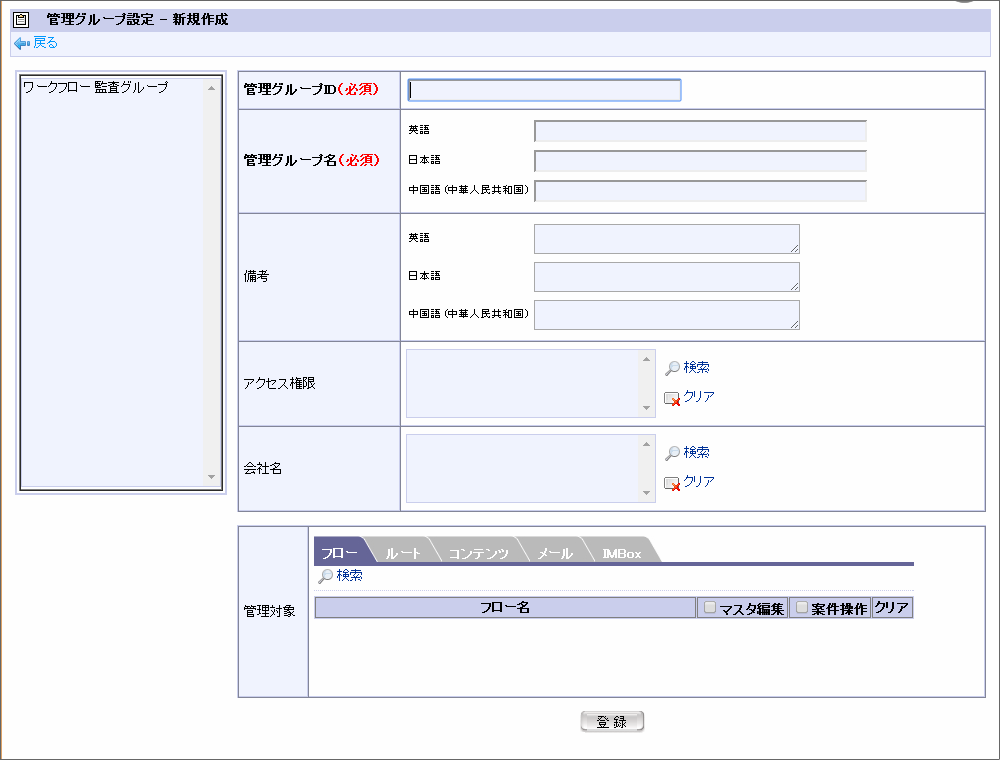The width and height of the screenshot is (1000, 760).
Task: Toggle the 案件操作 checkbox
Action: point(802,607)
